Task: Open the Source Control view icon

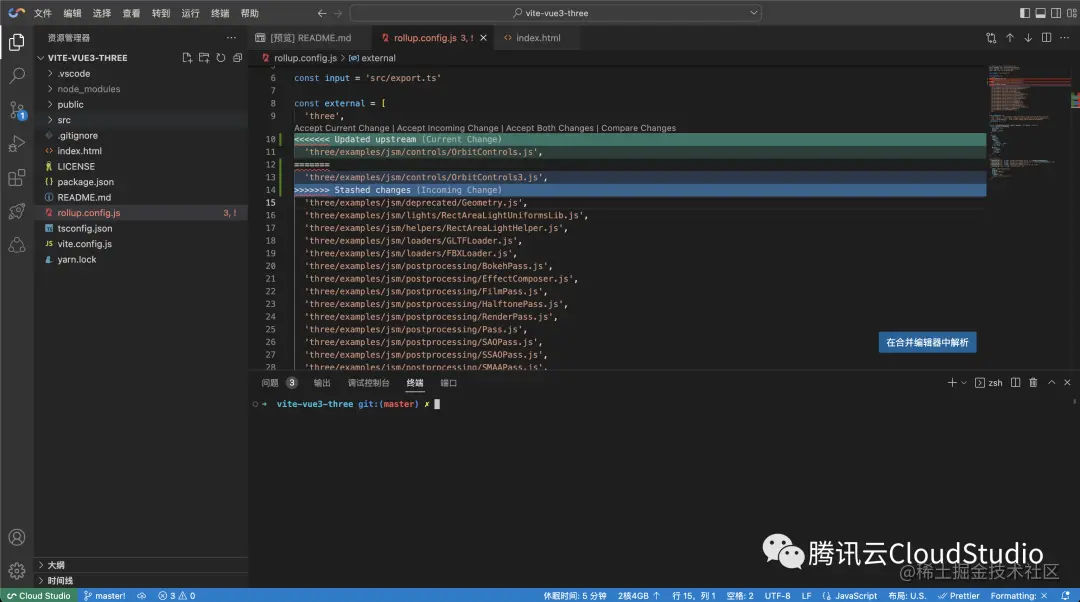Action: tap(17, 110)
